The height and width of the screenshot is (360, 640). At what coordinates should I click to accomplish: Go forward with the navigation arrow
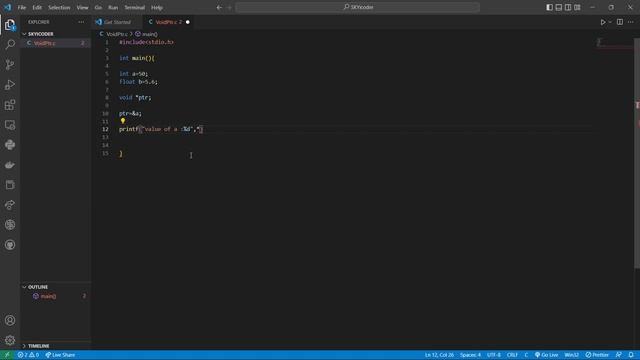[229, 7]
